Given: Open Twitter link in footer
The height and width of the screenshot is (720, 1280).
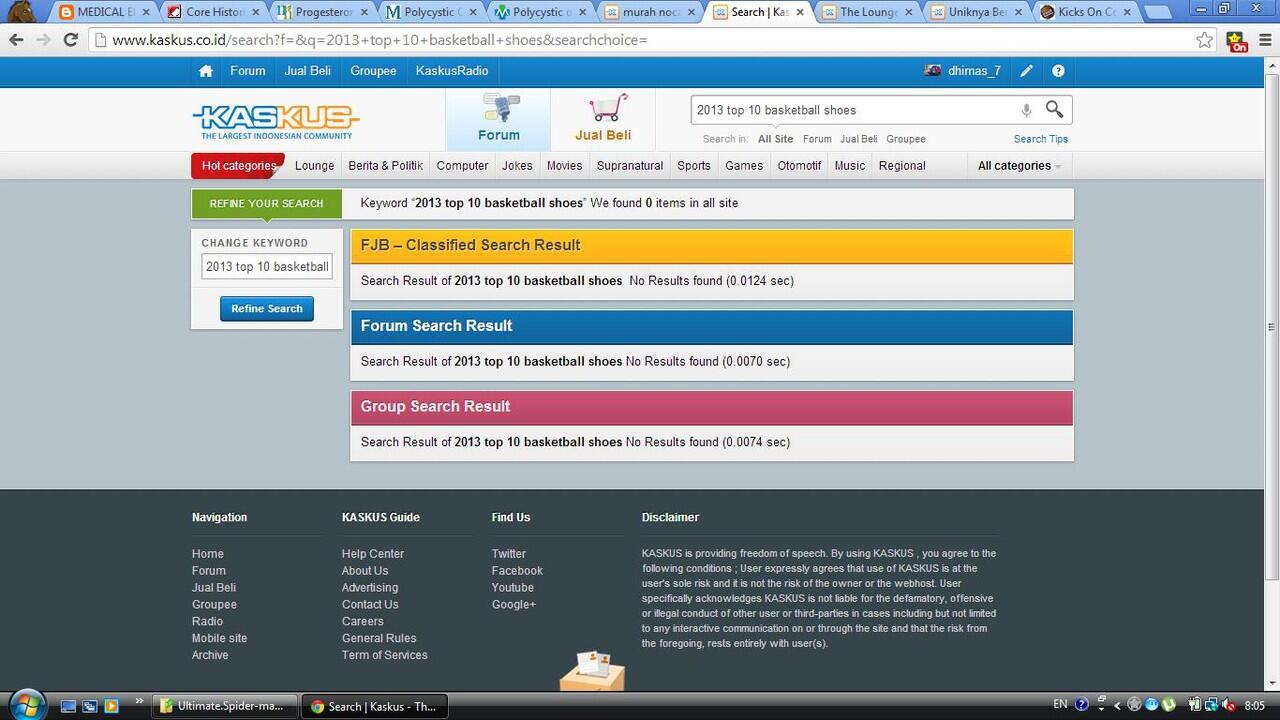Looking at the screenshot, I should [508, 554].
